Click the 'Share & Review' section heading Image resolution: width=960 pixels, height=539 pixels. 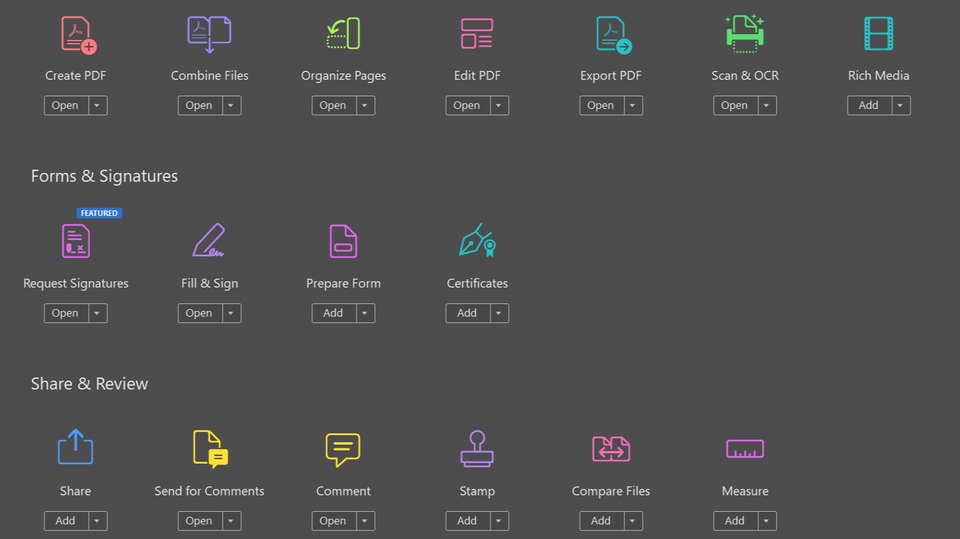tap(89, 384)
